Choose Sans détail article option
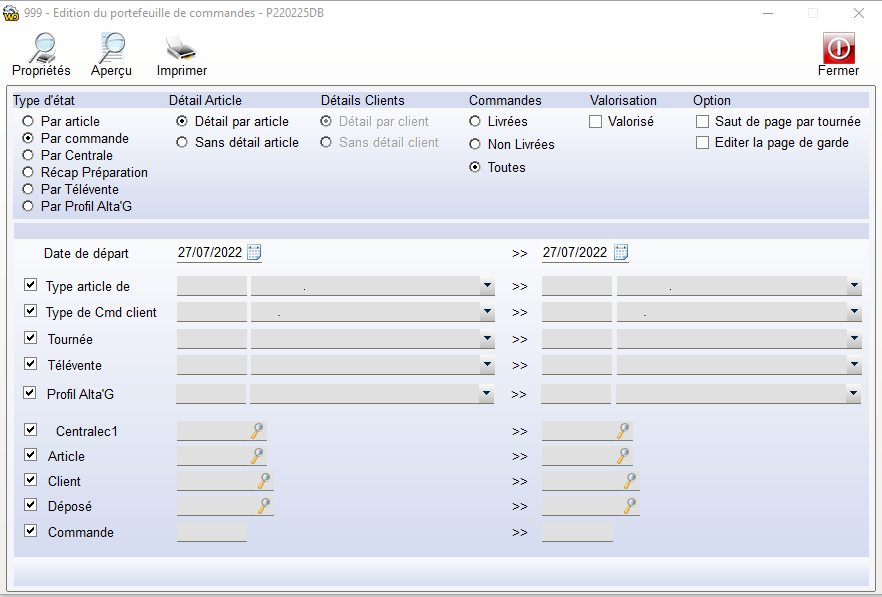The width and height of the screenshot is (882, 597). tap(182, 142)
